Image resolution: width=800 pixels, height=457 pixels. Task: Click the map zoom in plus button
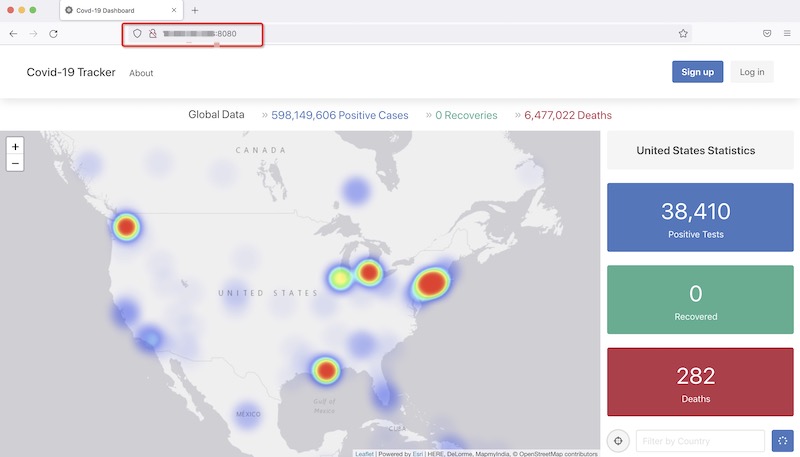pos(15,146)
